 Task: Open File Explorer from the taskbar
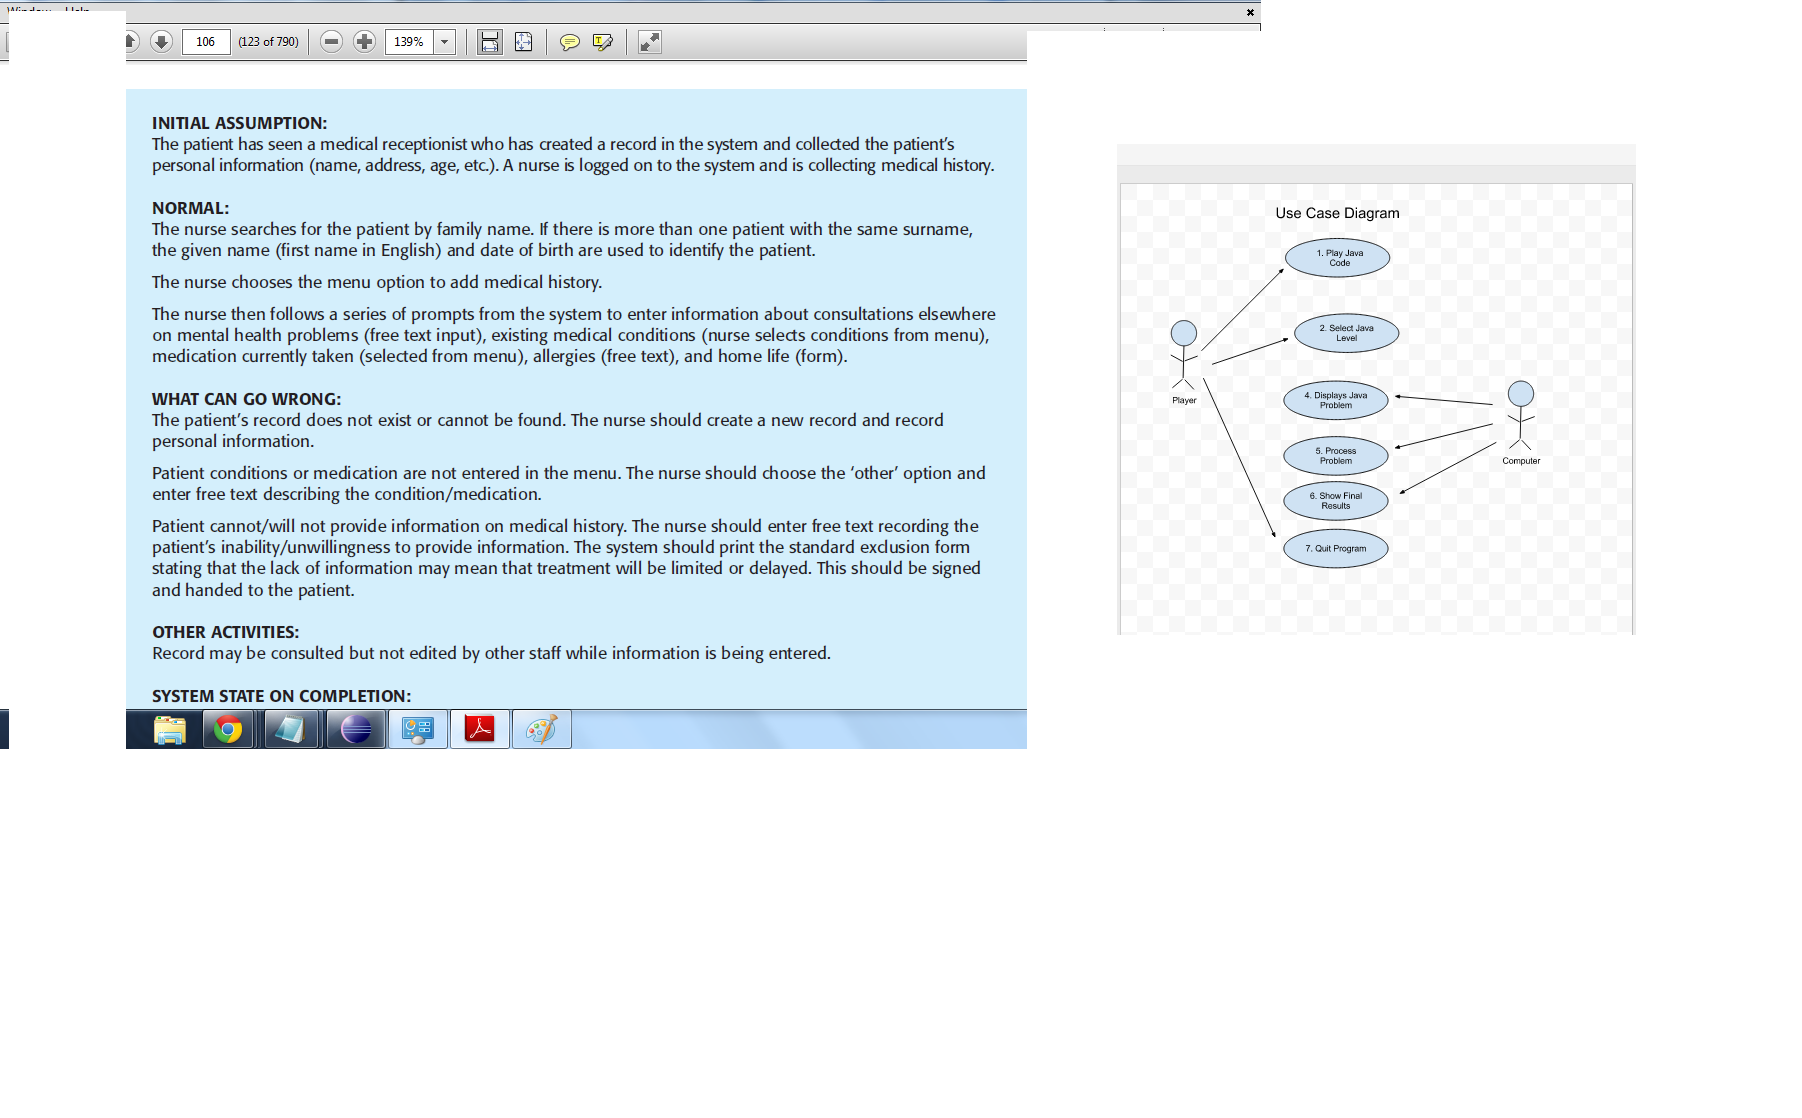(x=170, y=730)
